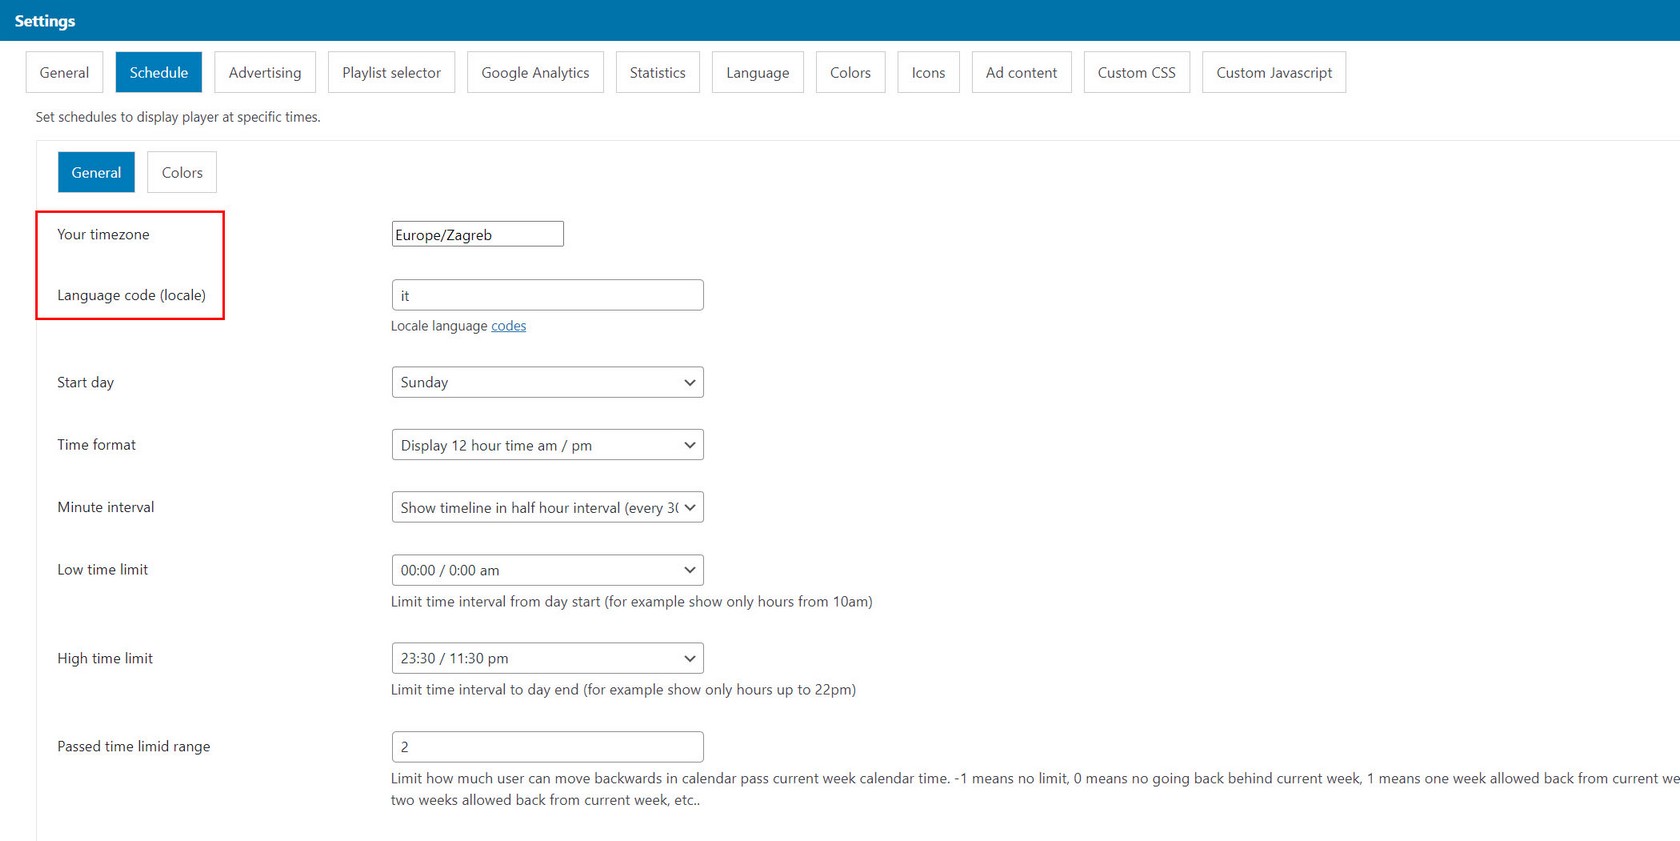Image resolution: width=1680 pixels, height=841 pixels.
Task: Select the General sub-tab under Schedule
Action: click(x=96, y=172)
